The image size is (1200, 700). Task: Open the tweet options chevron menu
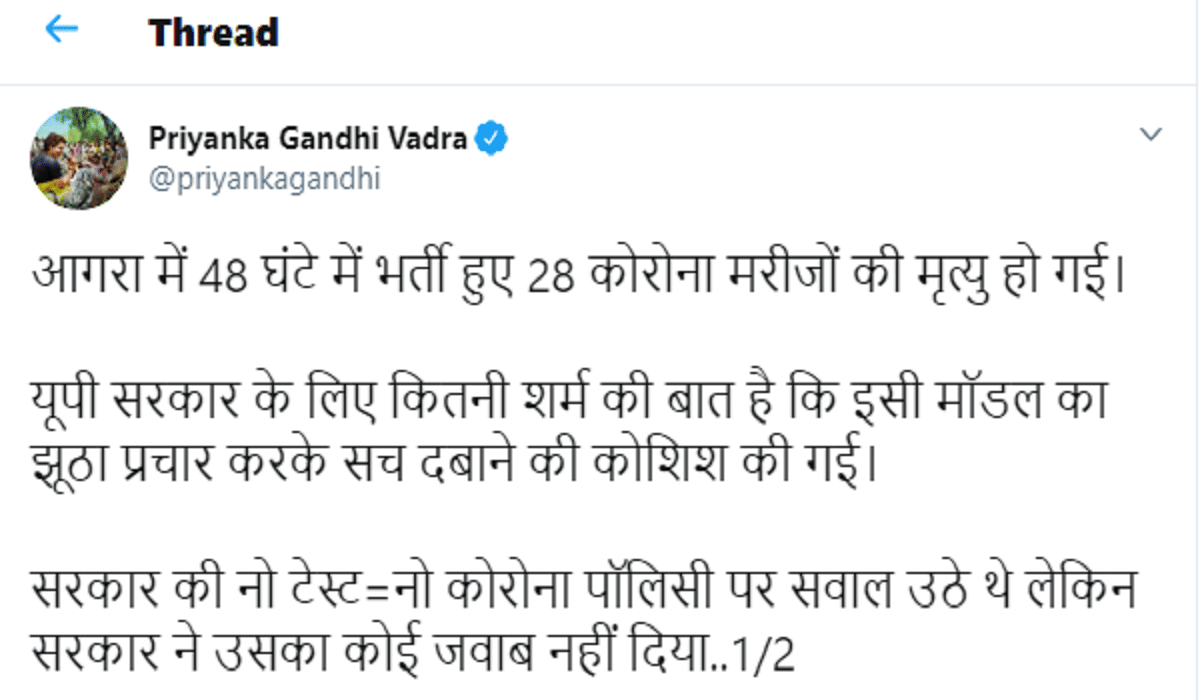coord(1151,134)
